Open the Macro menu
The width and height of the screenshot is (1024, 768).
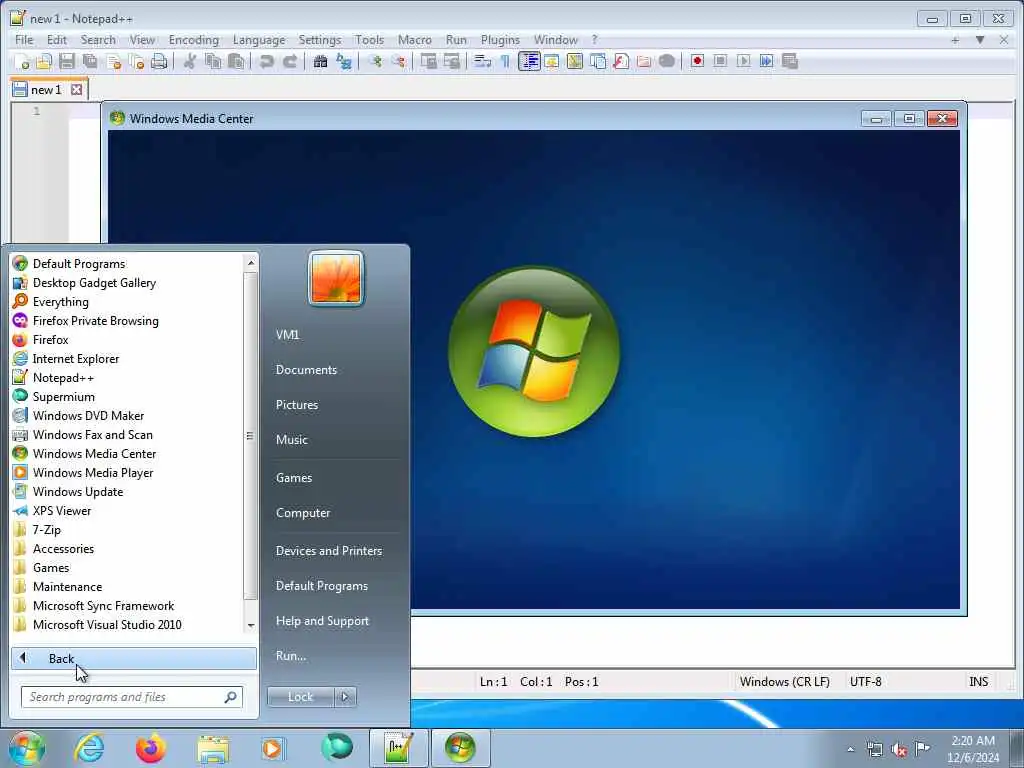415,40
